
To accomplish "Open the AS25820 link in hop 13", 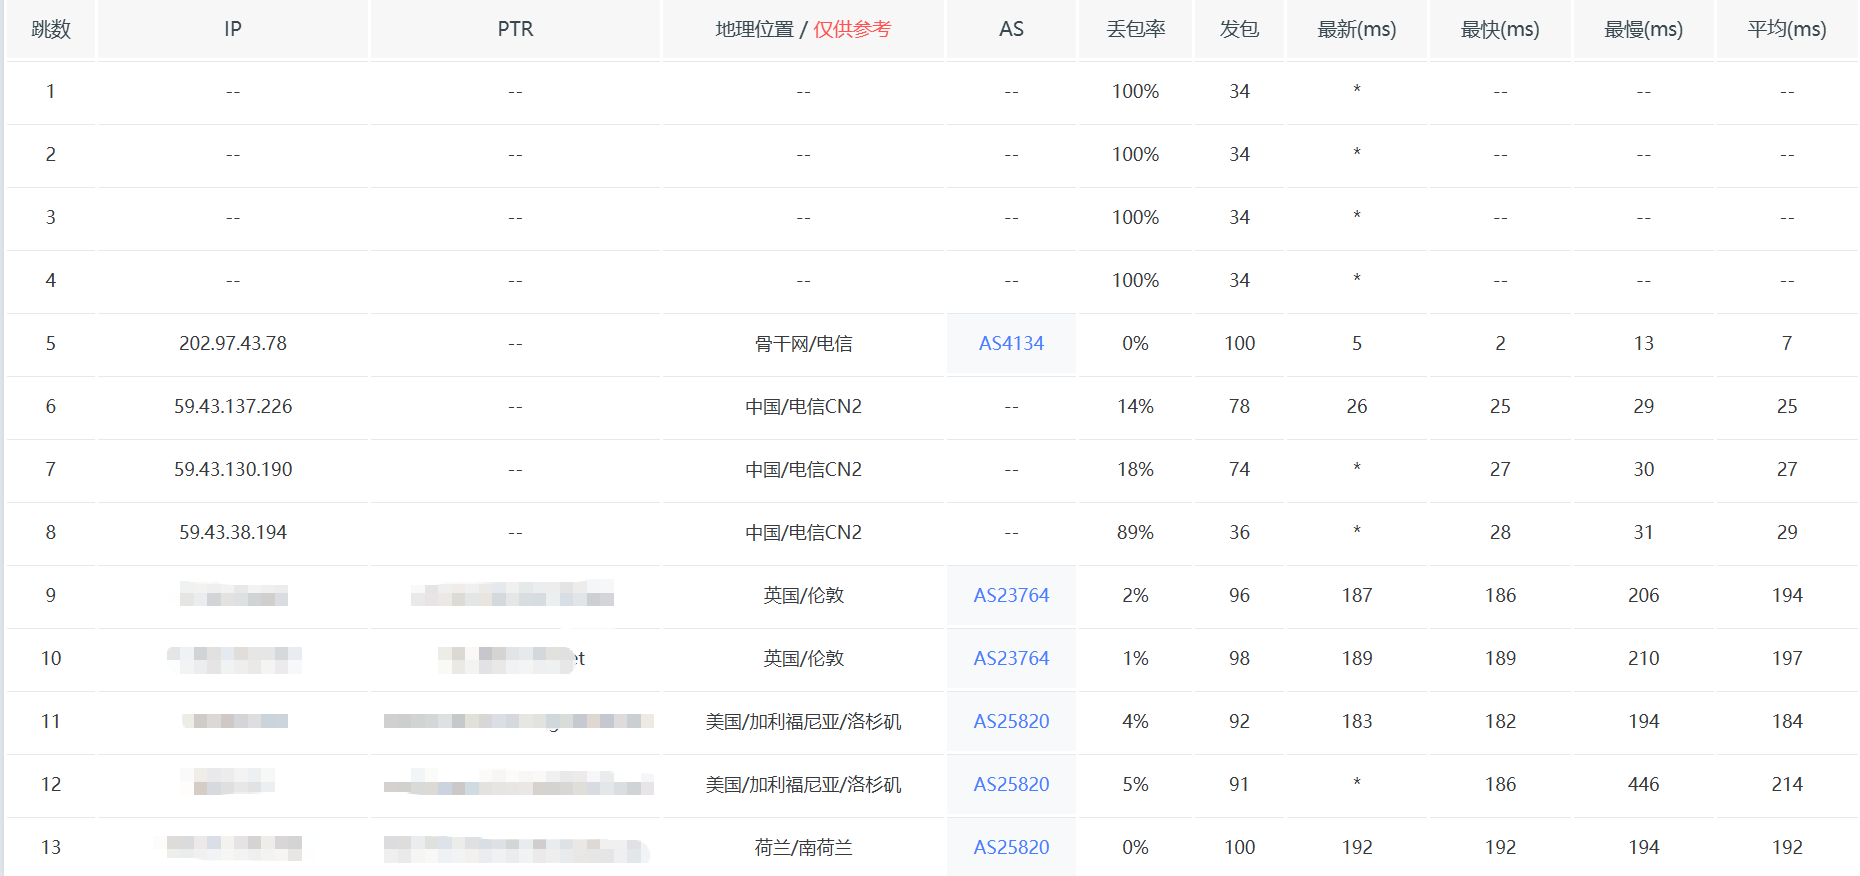I will (x=1011, y=847).
